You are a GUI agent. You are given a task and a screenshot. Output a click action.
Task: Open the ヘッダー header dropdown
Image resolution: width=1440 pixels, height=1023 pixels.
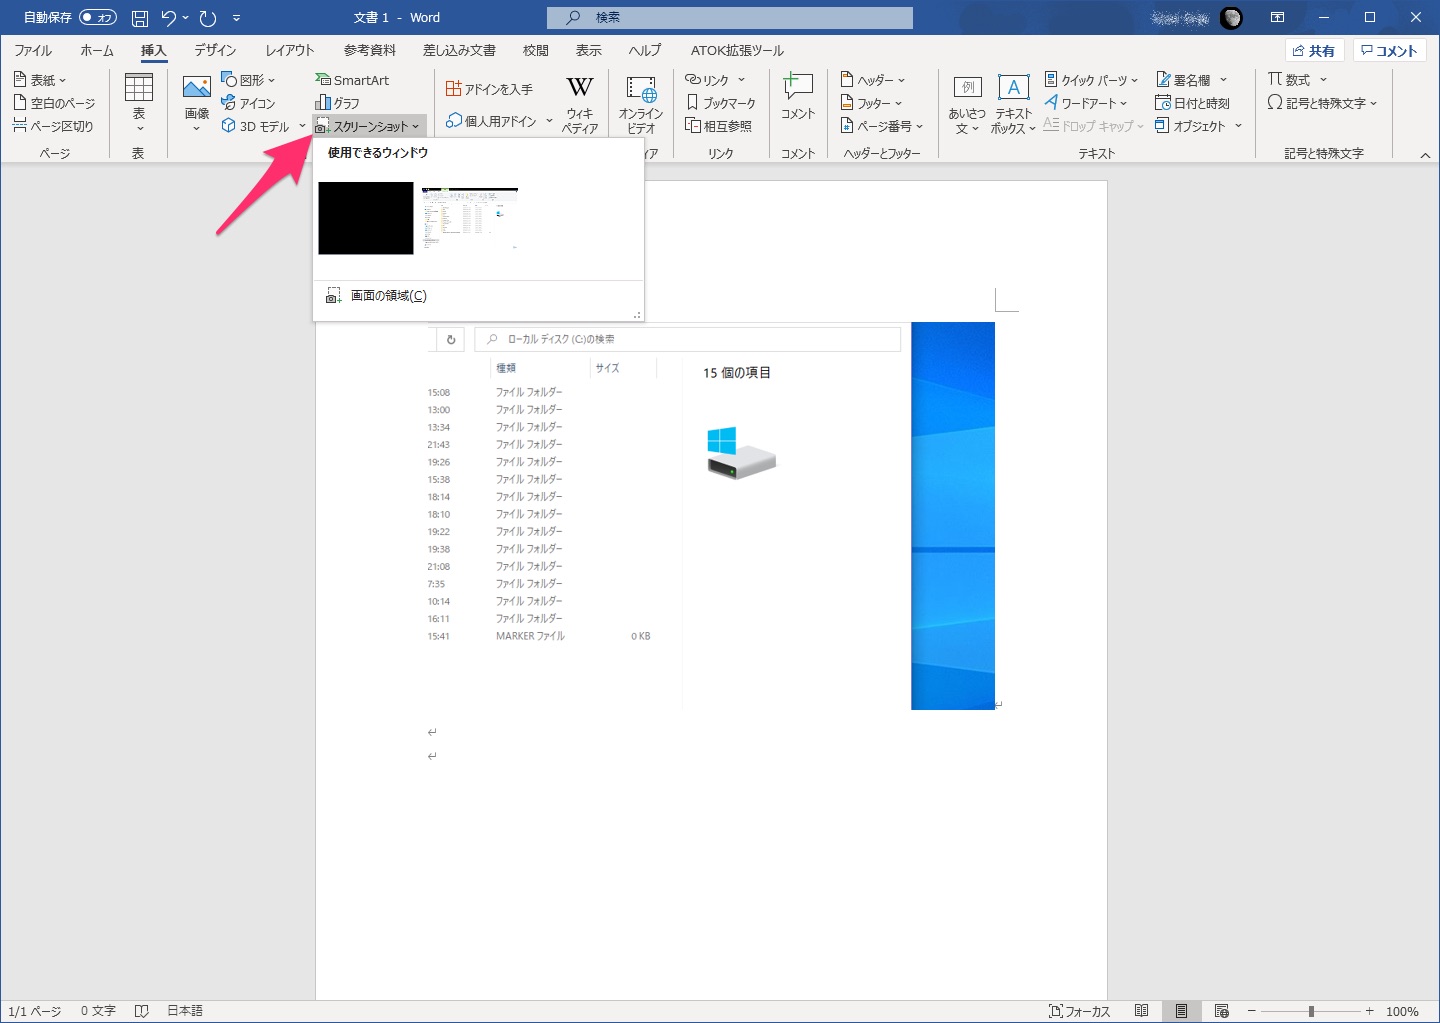873,80
